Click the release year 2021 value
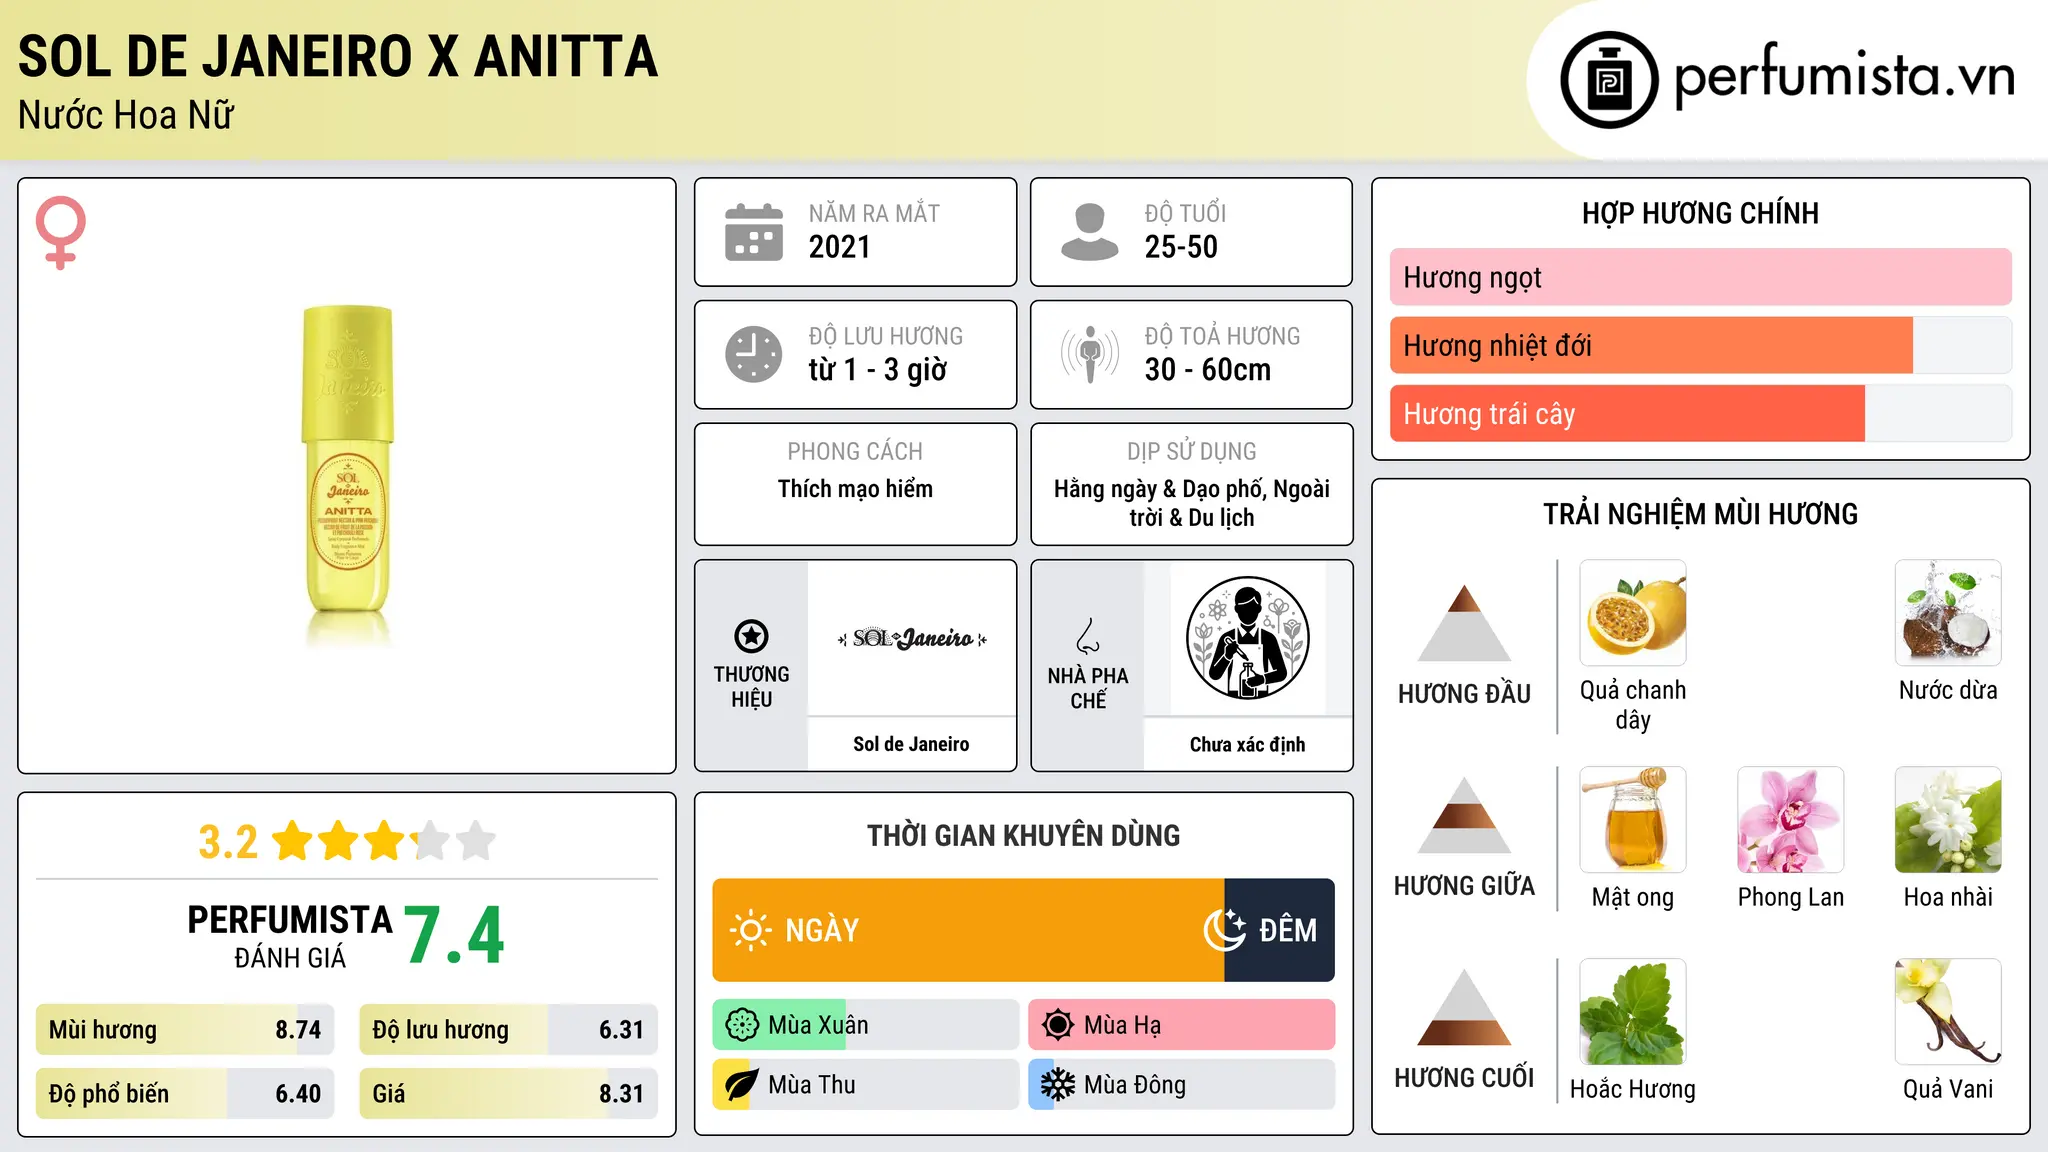 tap(839, 247)
